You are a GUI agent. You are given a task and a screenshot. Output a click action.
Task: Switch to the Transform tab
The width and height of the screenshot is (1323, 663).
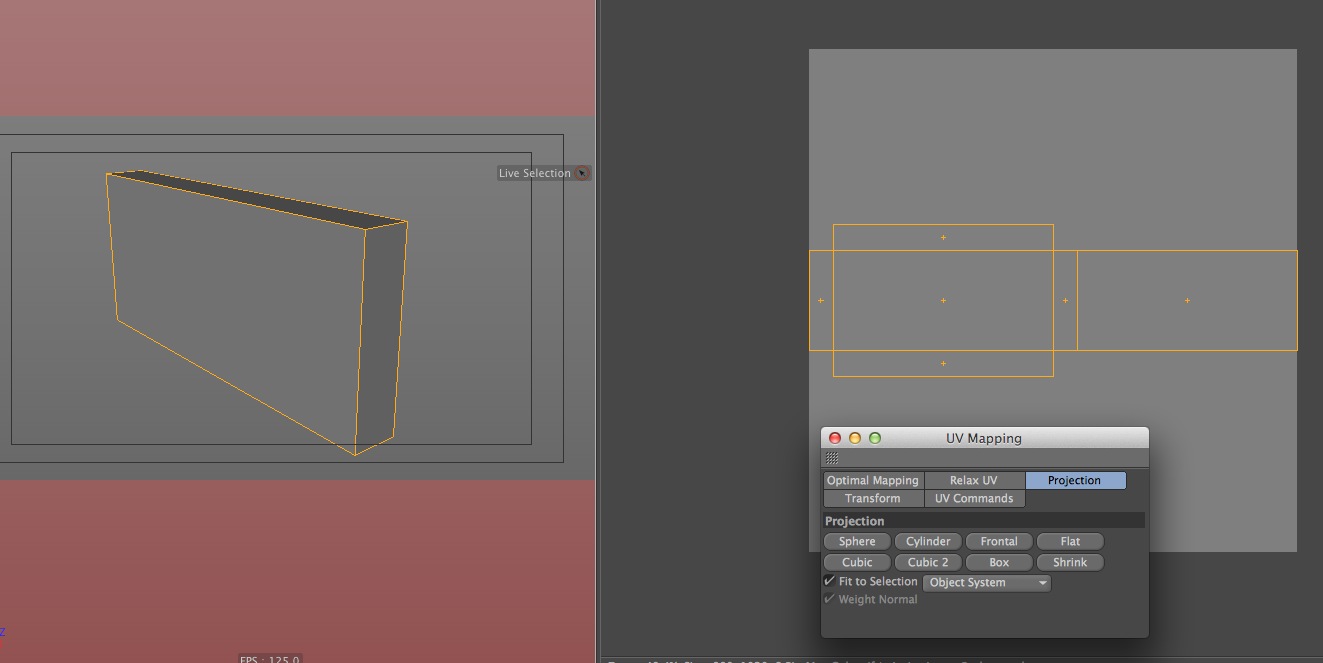[x=873, y=499]
